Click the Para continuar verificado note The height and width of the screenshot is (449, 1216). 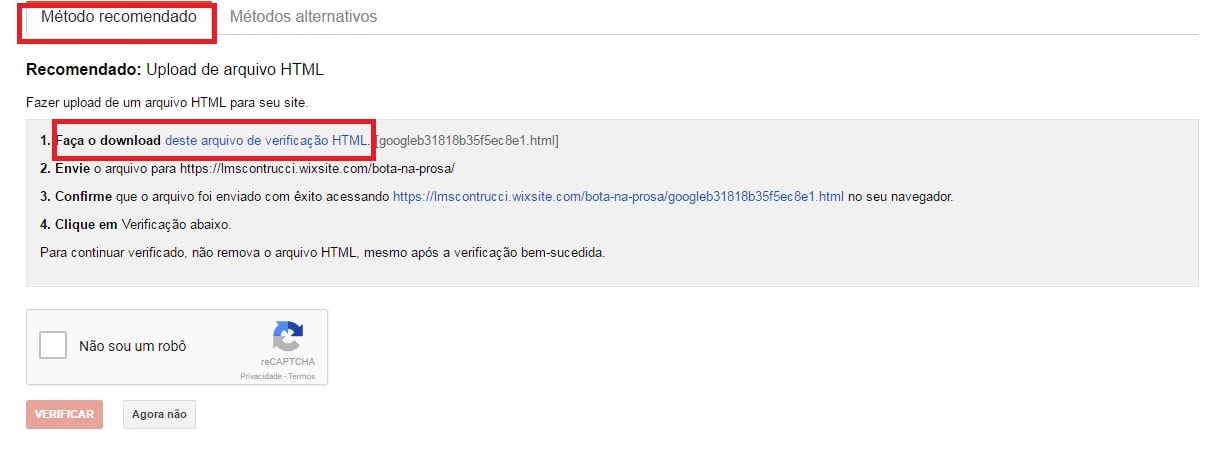click(322, 252)
